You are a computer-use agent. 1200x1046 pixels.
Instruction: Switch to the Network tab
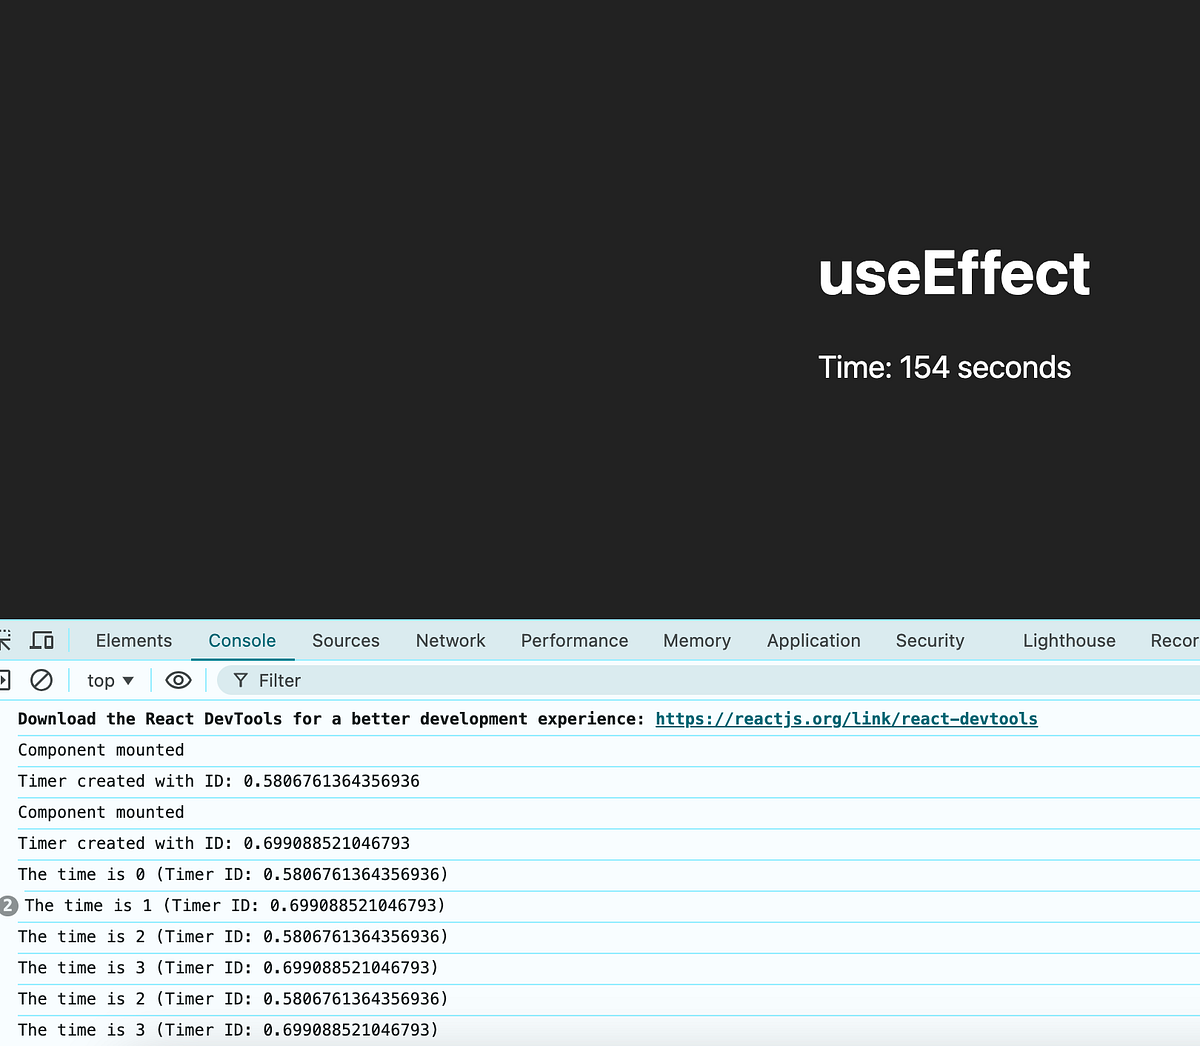[x=450, y=640]
